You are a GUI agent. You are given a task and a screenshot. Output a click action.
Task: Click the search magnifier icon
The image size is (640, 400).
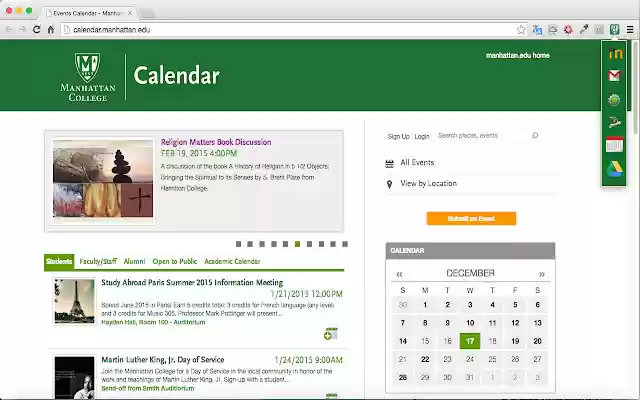click(x=535, y=136)
